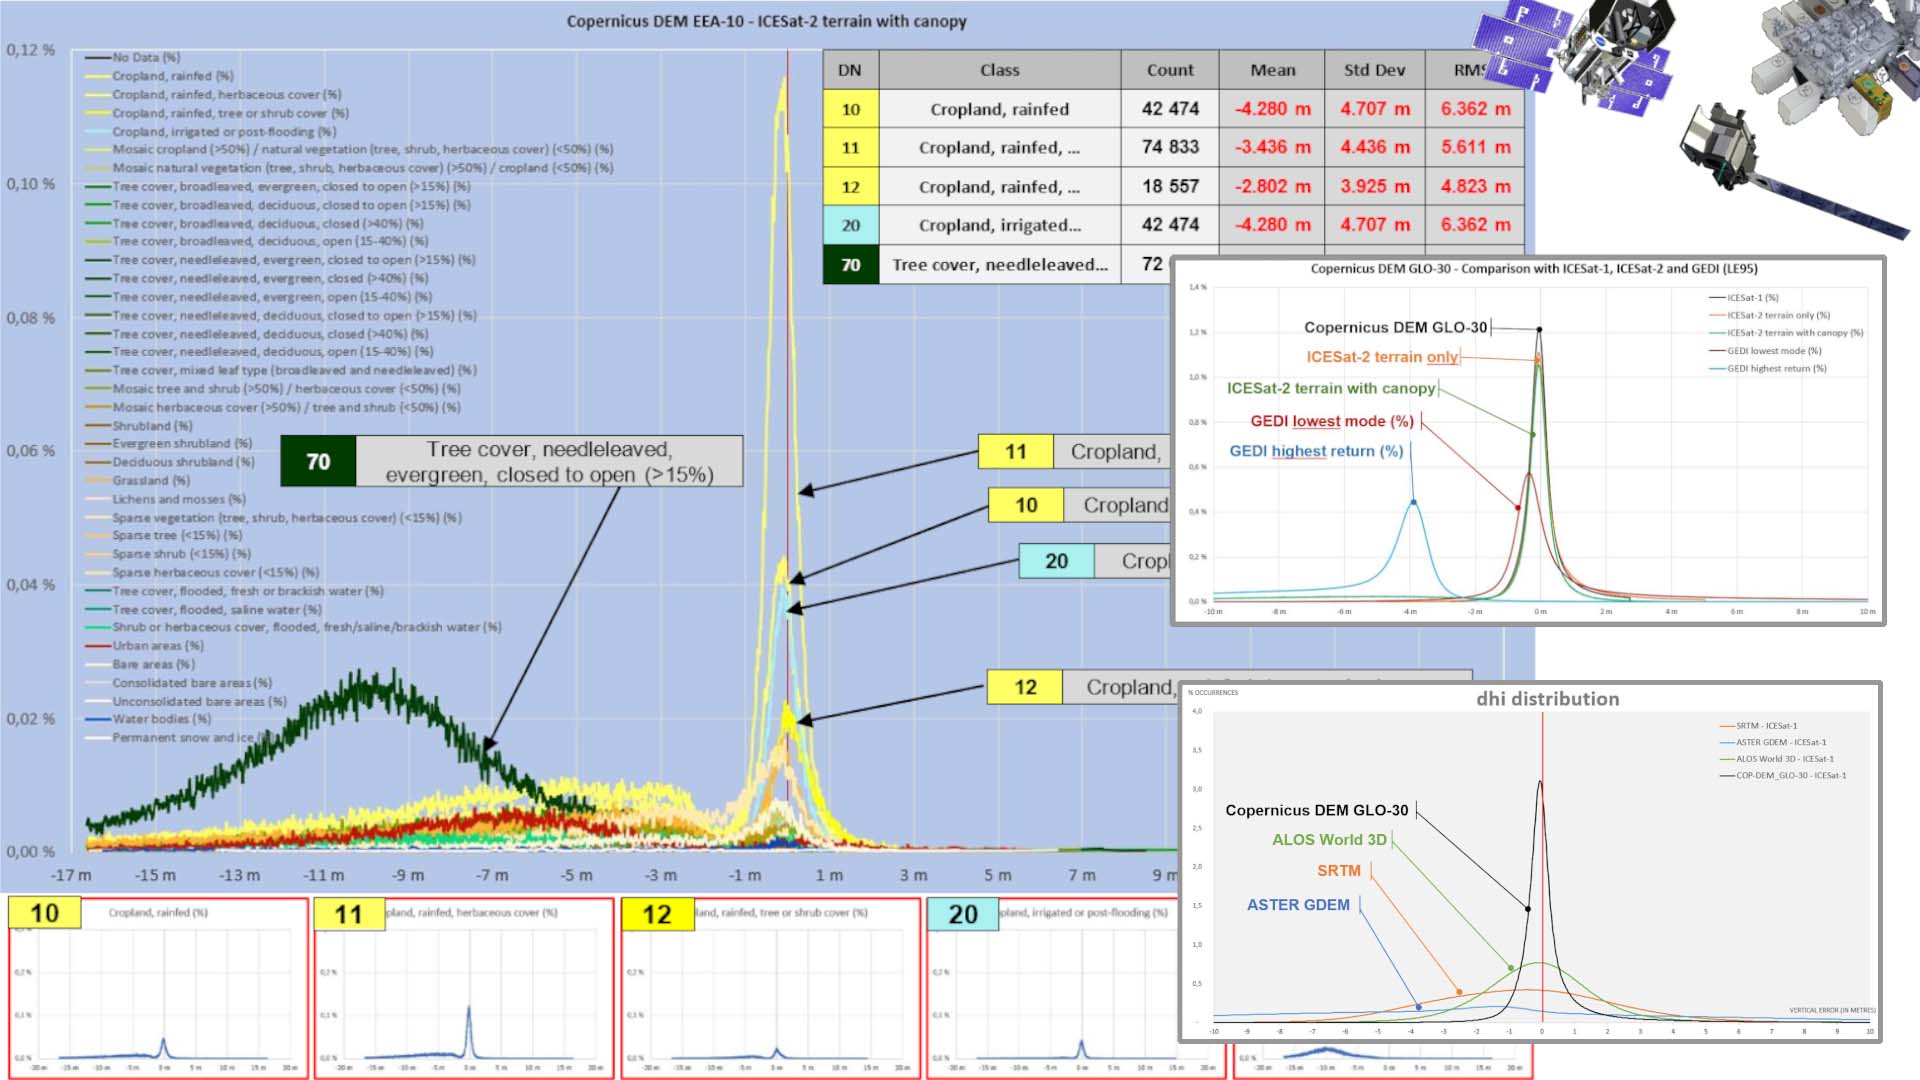The height and width of the screenshot is (1080, 1920).
Task: Click the 'Mean' table column header
Action: click(x=1273, y=70)
